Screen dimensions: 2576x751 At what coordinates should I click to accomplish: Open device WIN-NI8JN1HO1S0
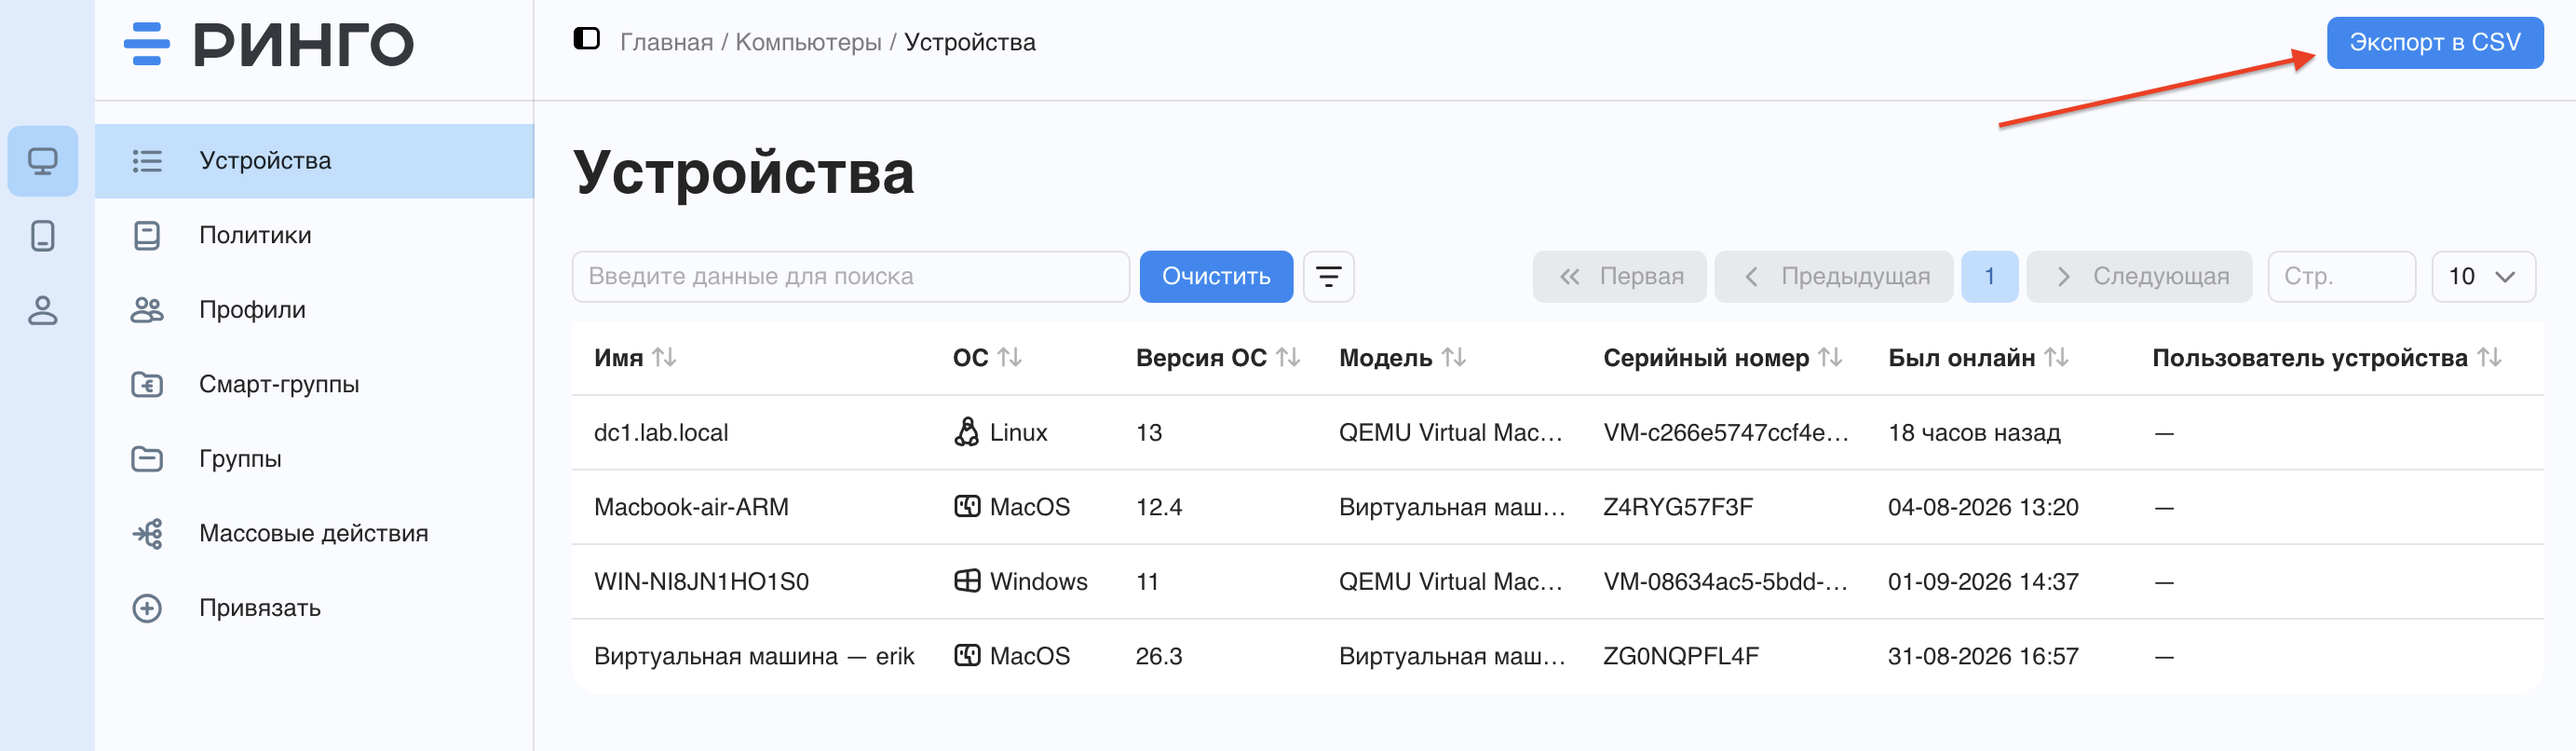701,582
